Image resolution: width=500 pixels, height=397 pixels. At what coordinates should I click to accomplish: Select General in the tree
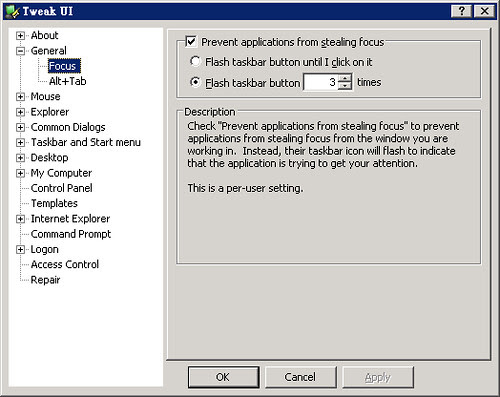tap(48, 51)
